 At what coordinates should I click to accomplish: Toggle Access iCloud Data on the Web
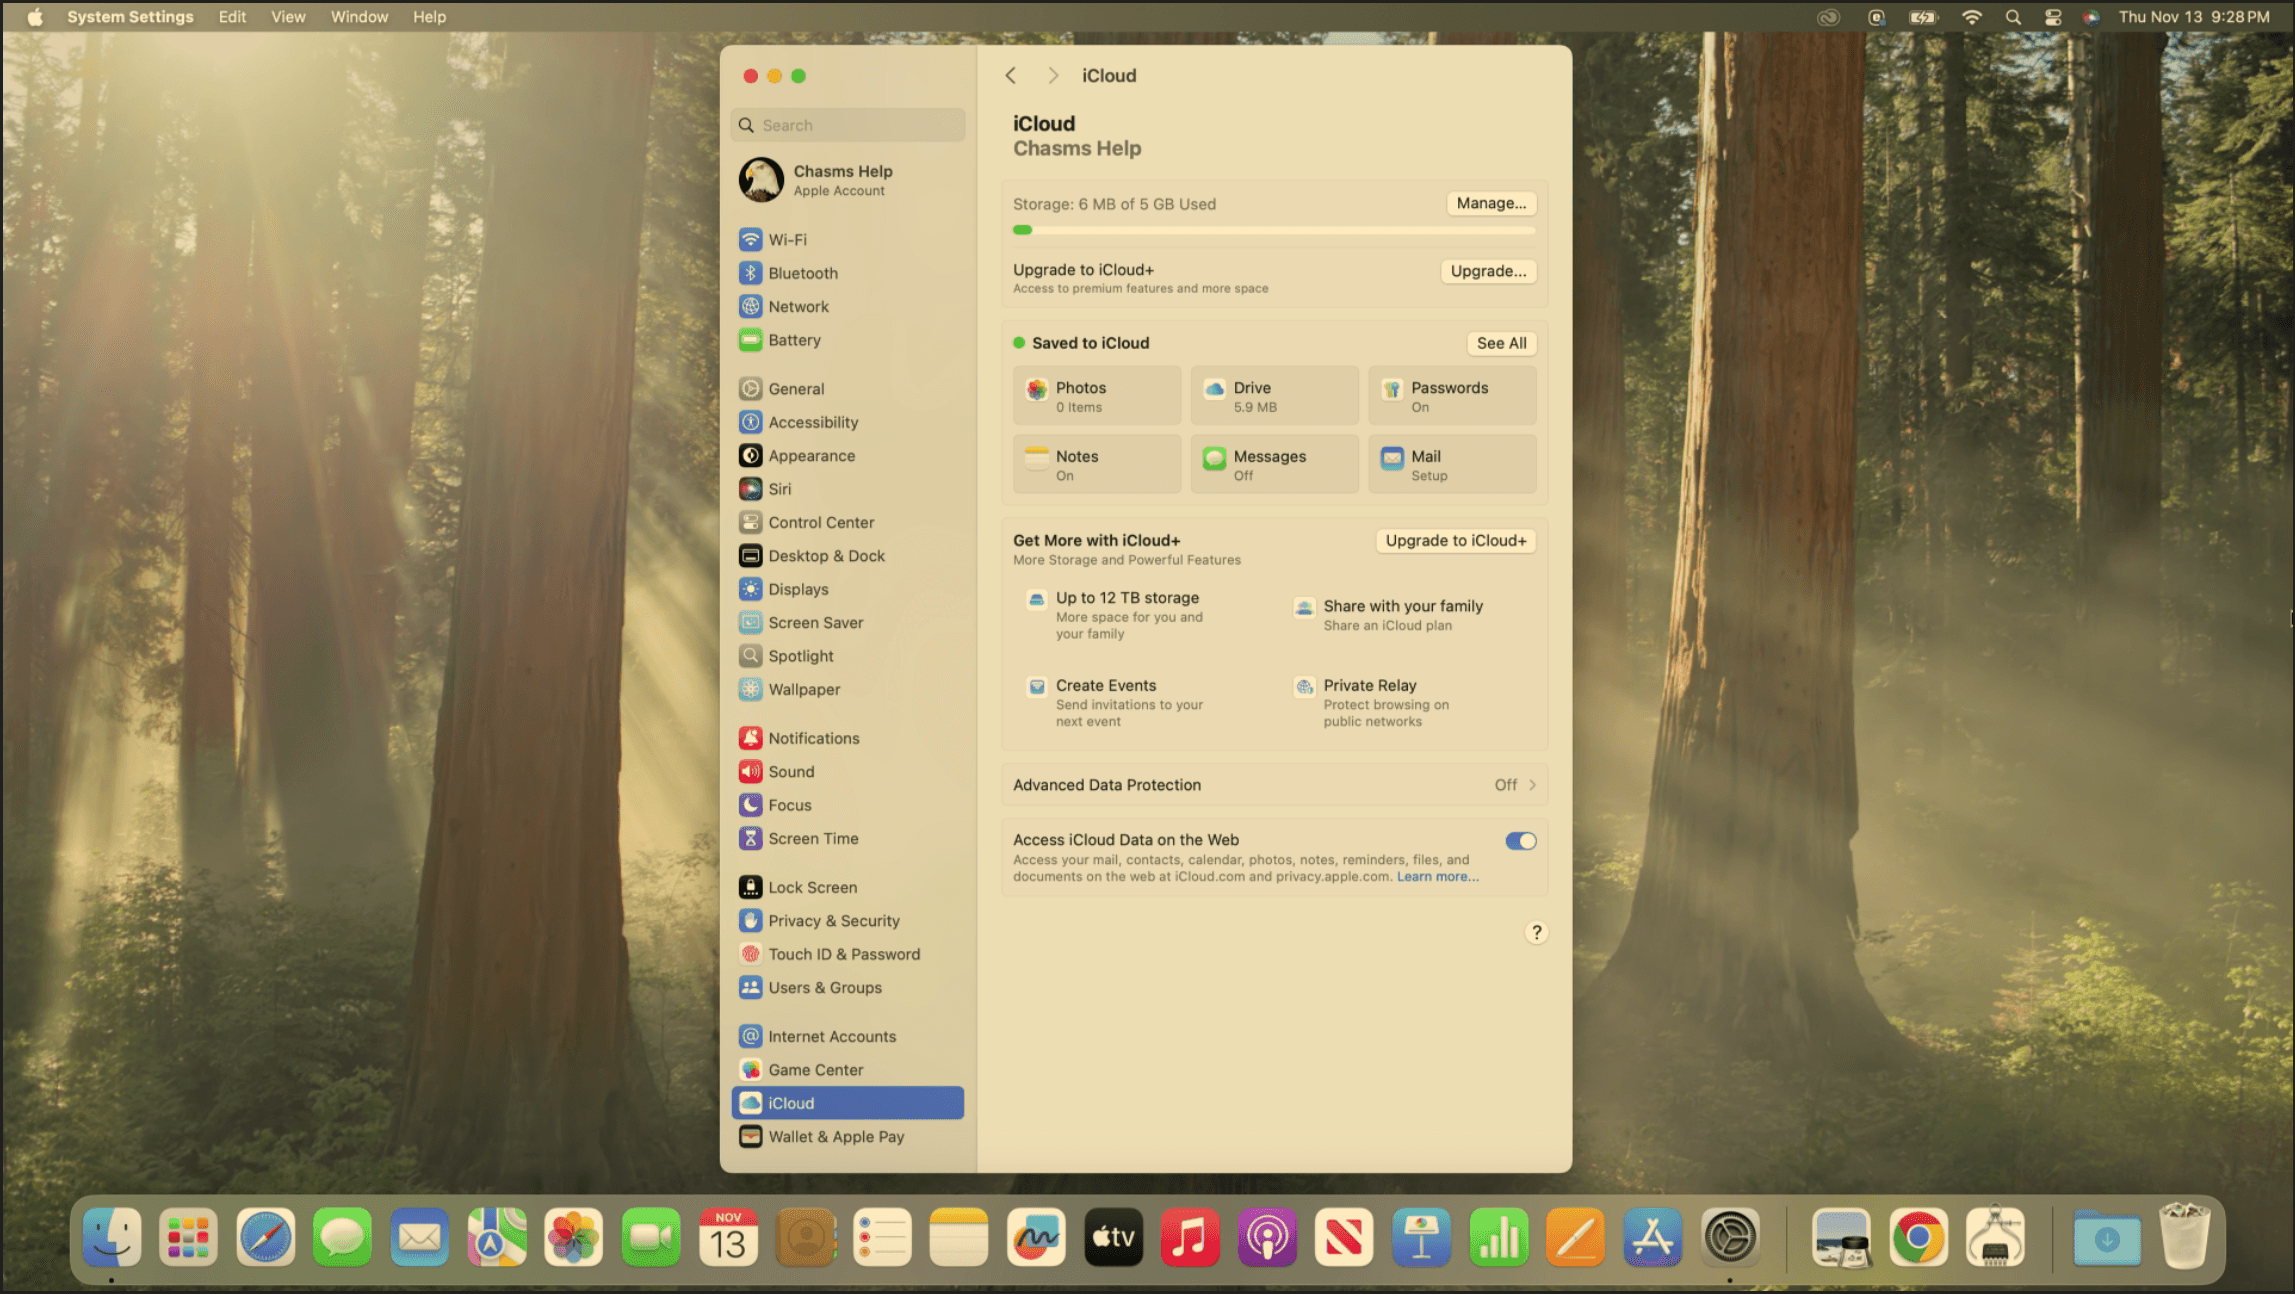[1520, 841]
